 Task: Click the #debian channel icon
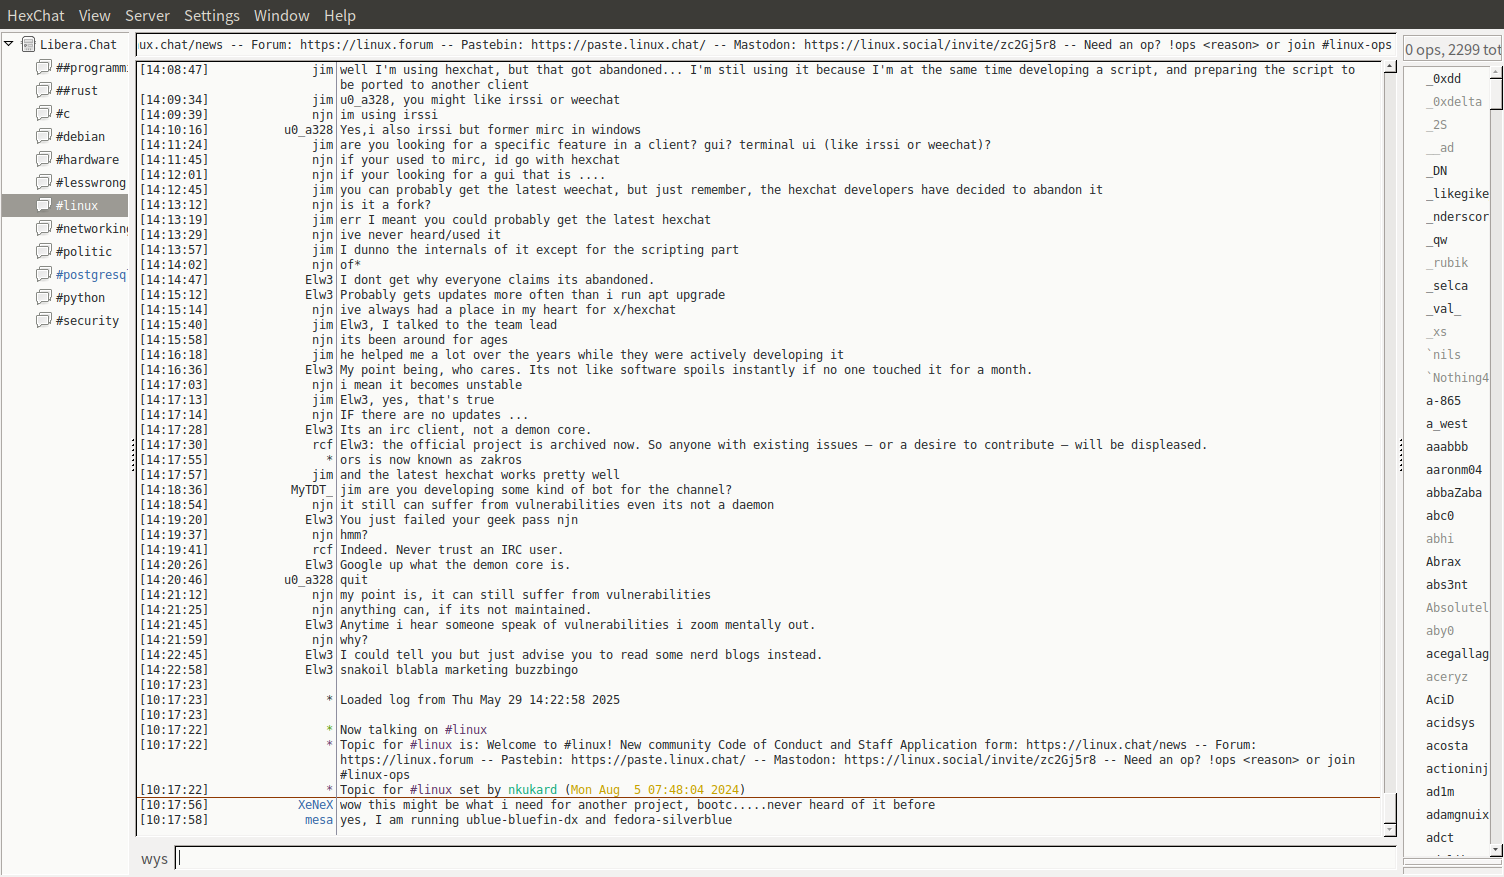click(x=44, y=136)
